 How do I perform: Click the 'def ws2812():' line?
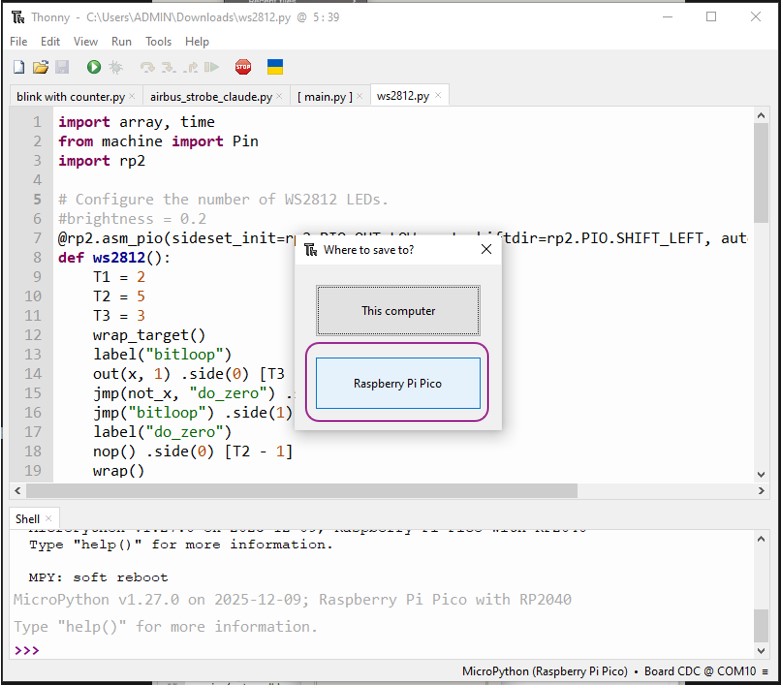114,258
